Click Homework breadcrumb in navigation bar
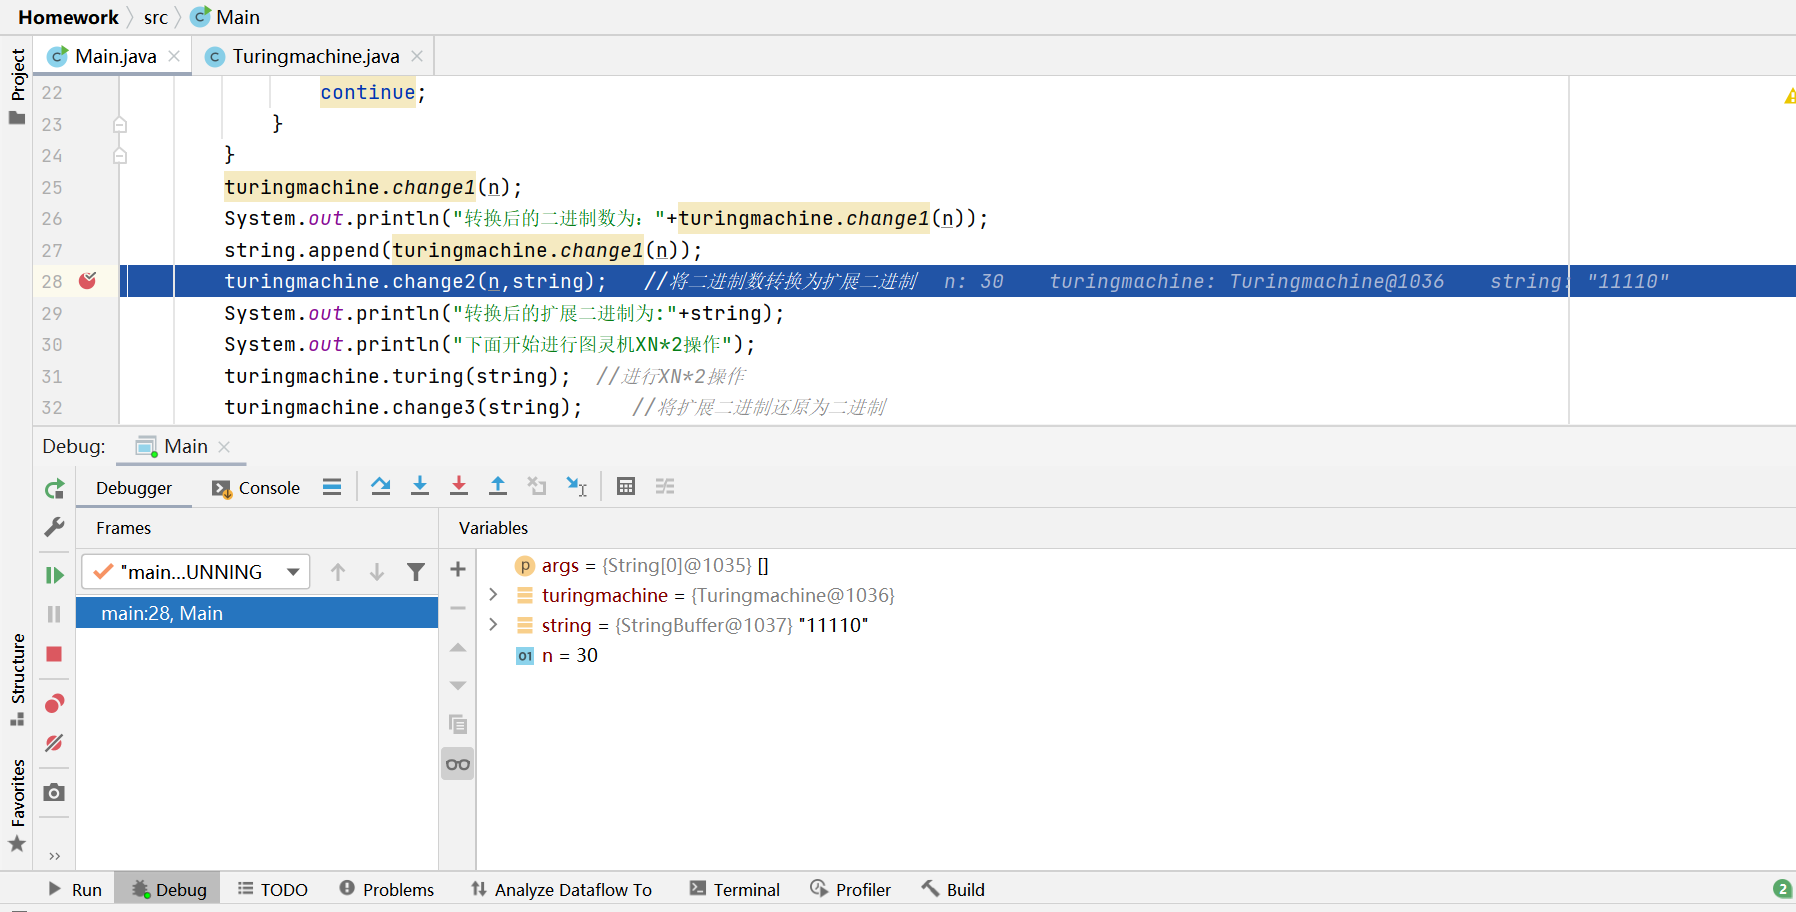 [x=68, y=17]
